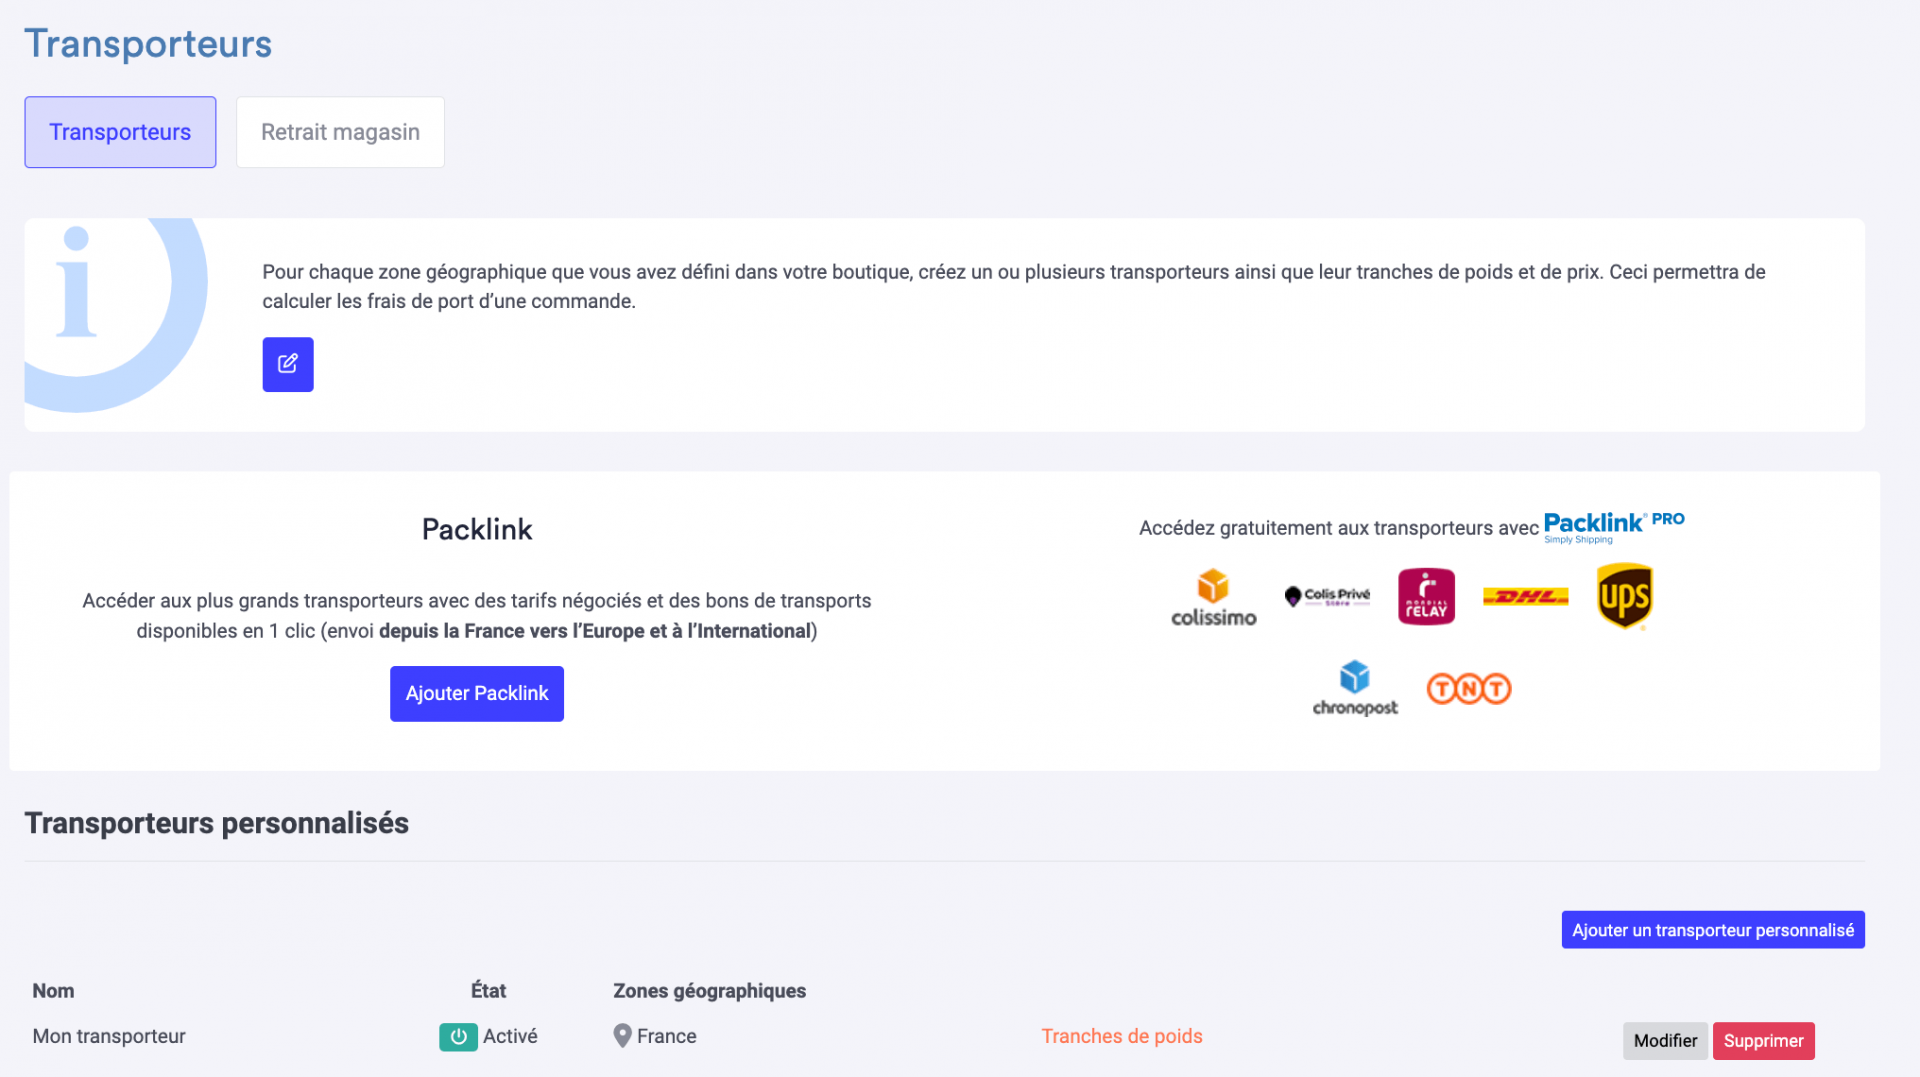Viewport: 1920px width, 1077px height.
Task: Click Modifier for Mon transporteur
Action: tap(1665, 1041)
